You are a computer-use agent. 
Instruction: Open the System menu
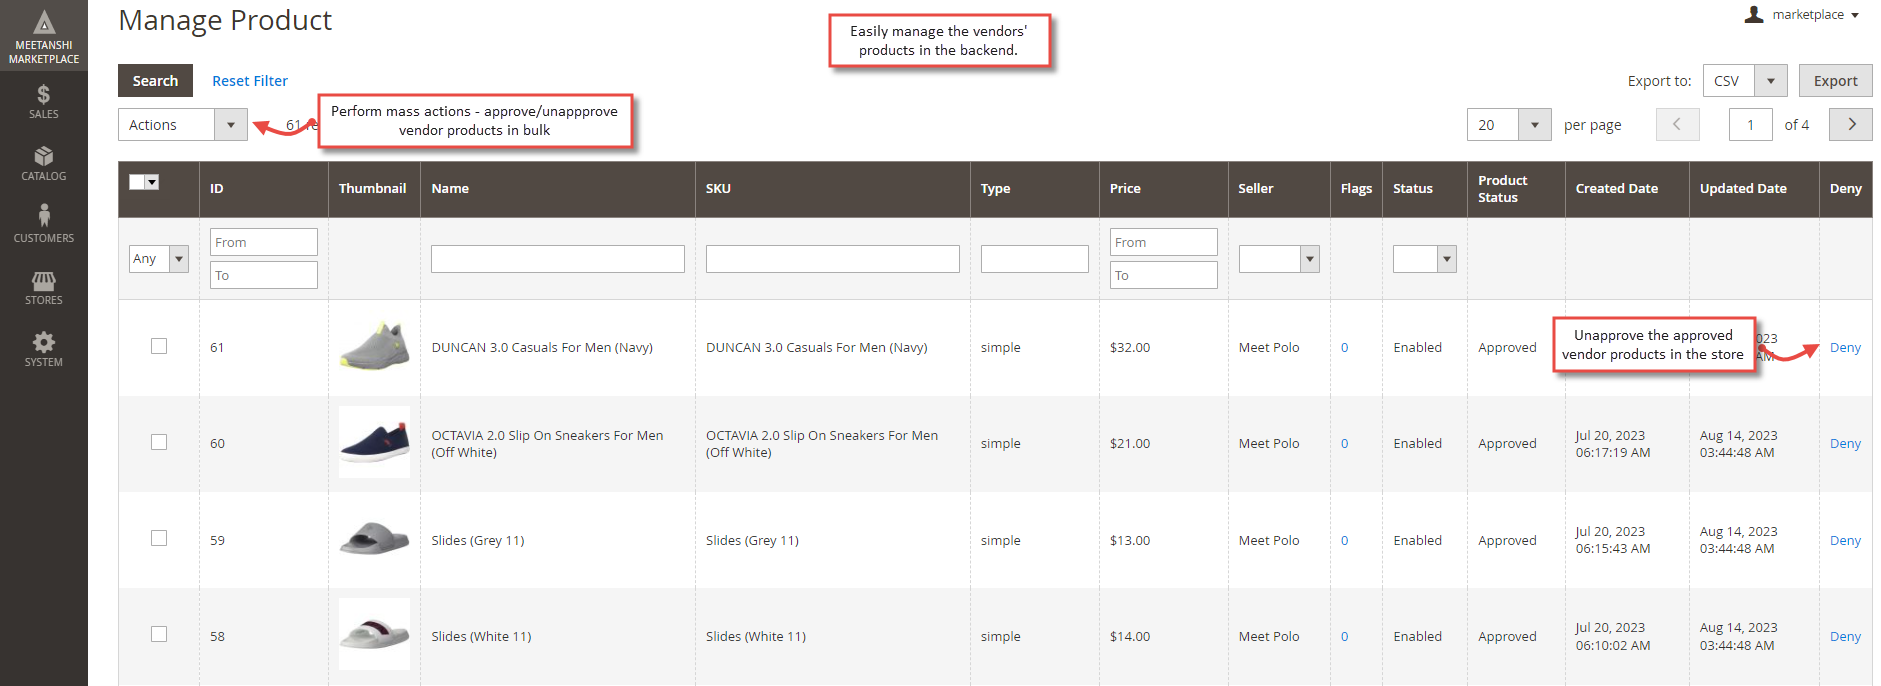[44, 349]
